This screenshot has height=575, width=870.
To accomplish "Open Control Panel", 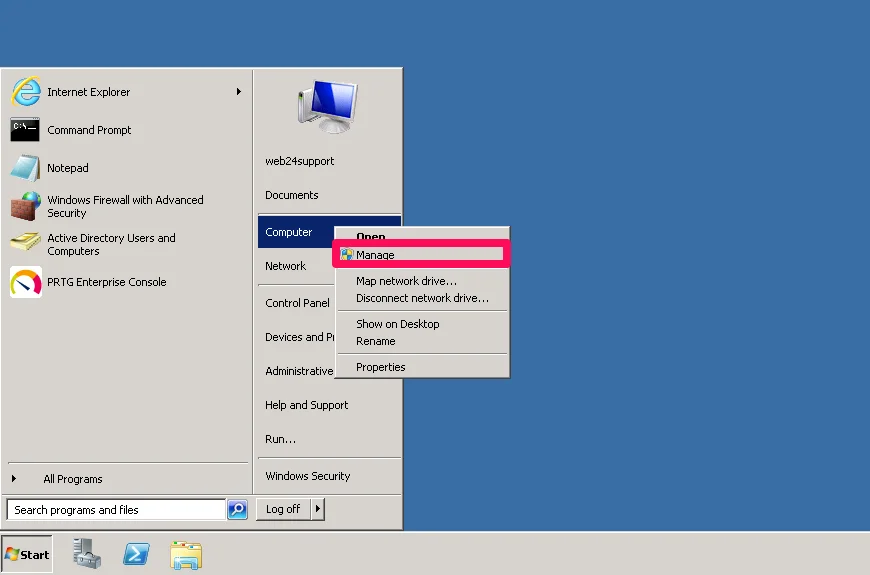I will (x=297, y=303).
